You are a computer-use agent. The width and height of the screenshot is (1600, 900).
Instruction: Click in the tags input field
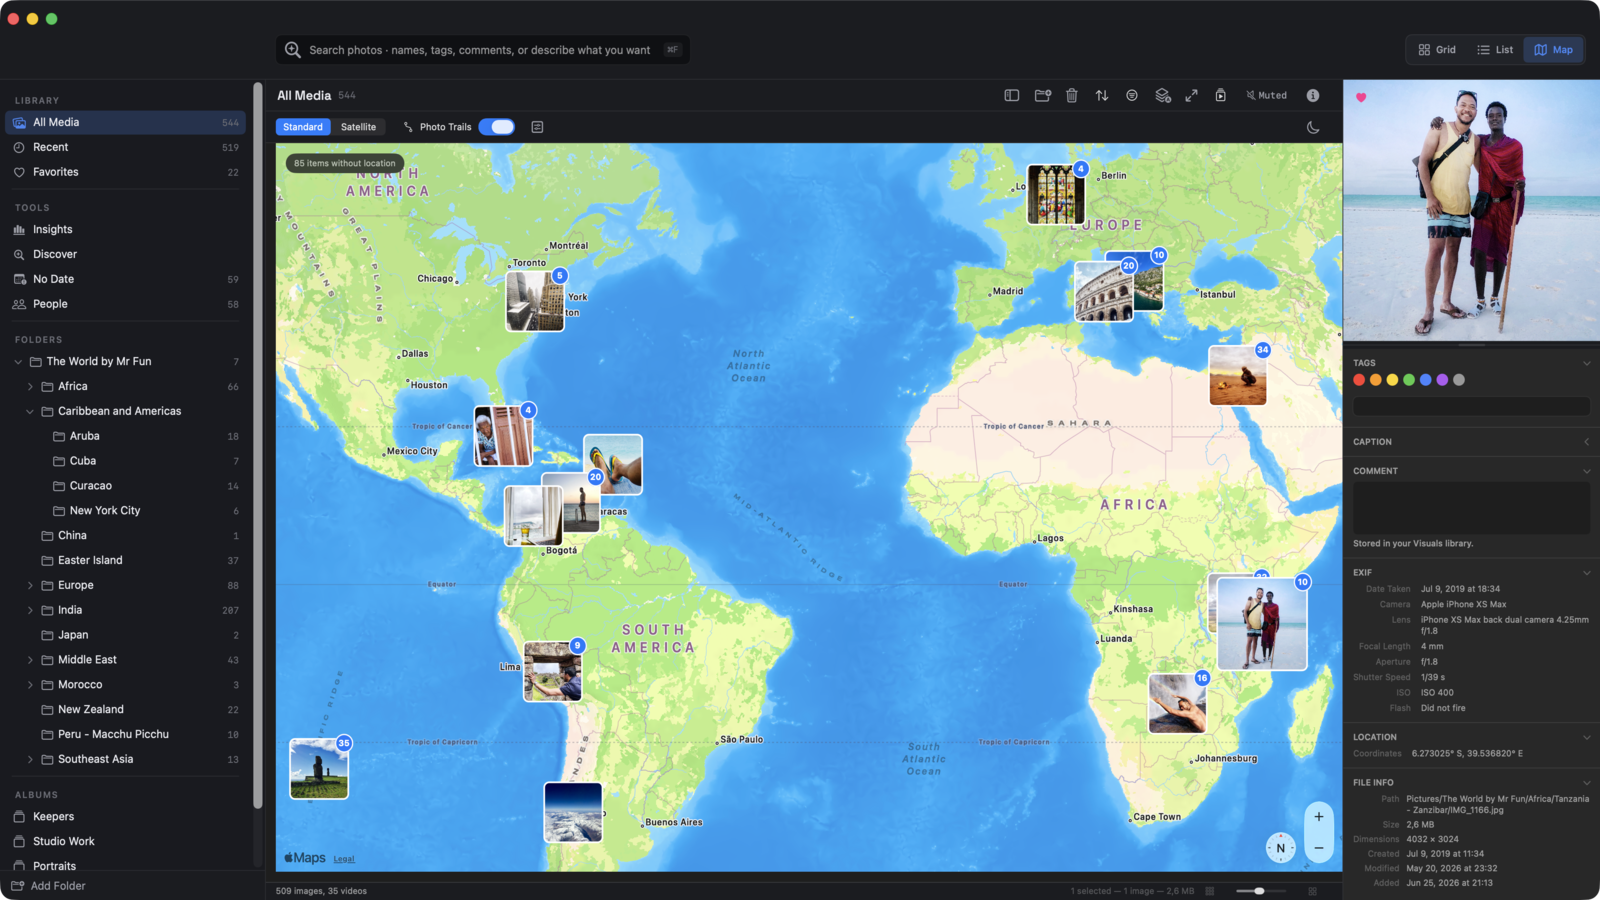(x=1471, y=406)
